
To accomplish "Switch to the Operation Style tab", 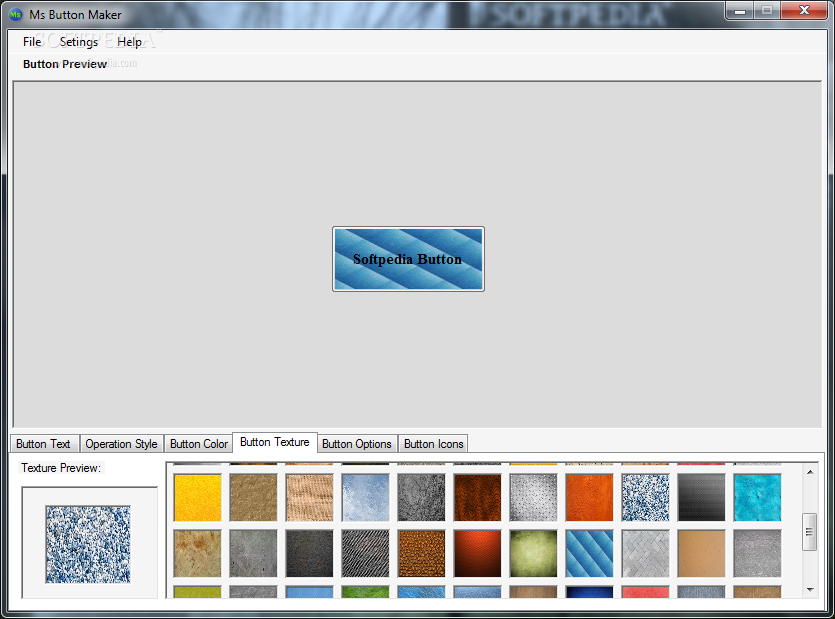I will click(121, 444).
